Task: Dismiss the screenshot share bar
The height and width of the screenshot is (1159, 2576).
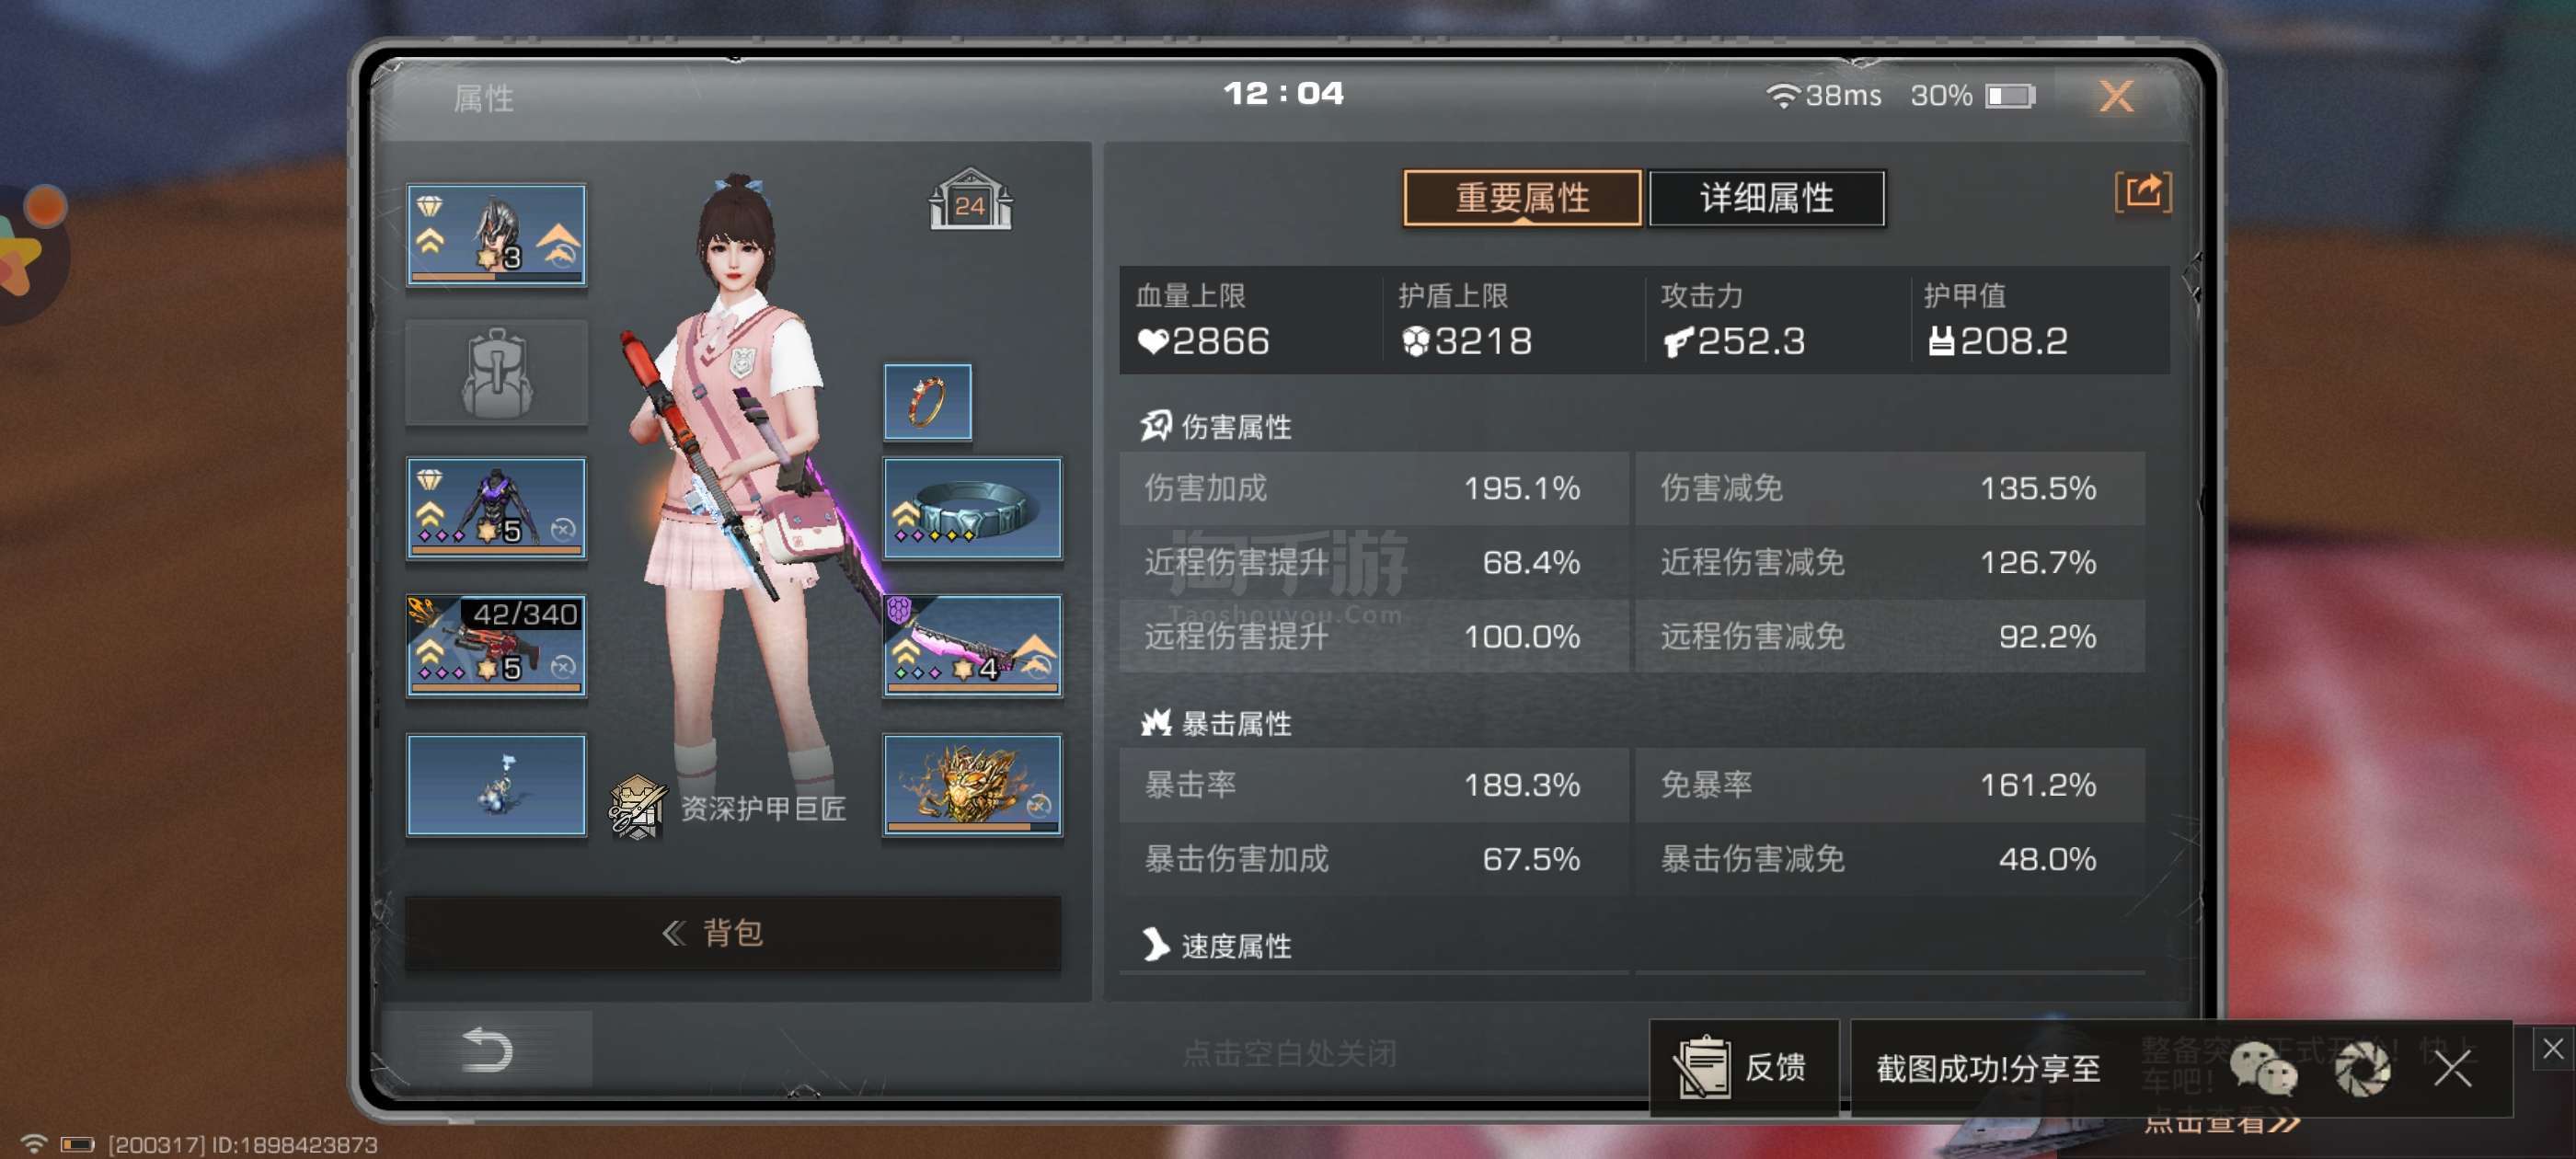Action: coord(2452,1068)
